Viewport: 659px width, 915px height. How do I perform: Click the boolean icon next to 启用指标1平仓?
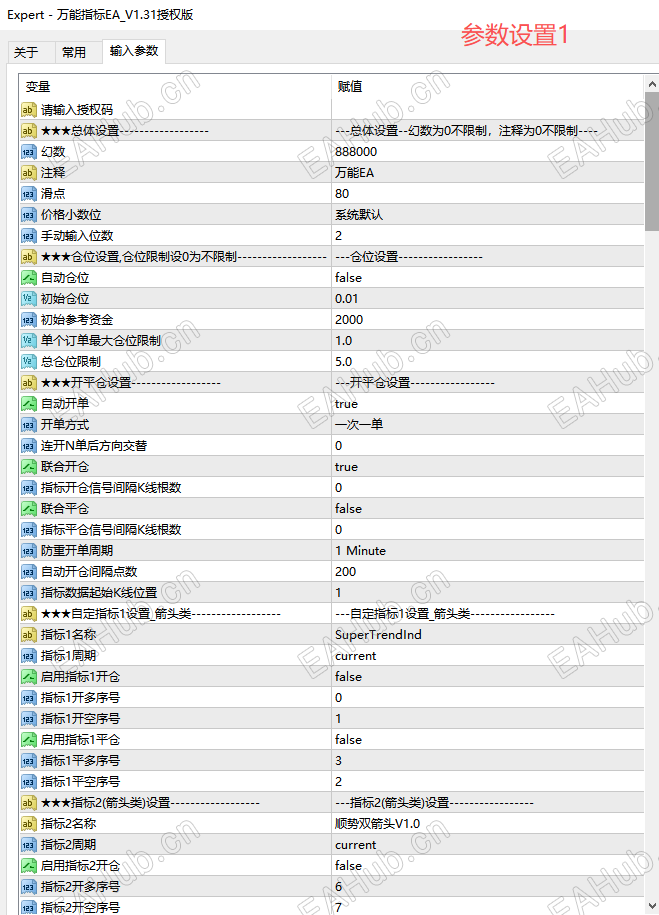coord(29,740)
